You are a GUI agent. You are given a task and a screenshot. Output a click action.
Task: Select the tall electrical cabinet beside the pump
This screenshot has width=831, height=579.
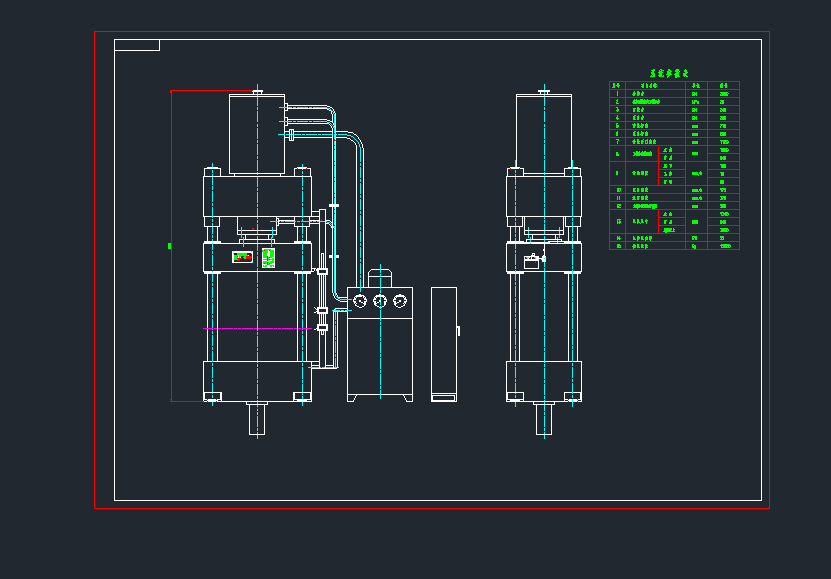444,343
